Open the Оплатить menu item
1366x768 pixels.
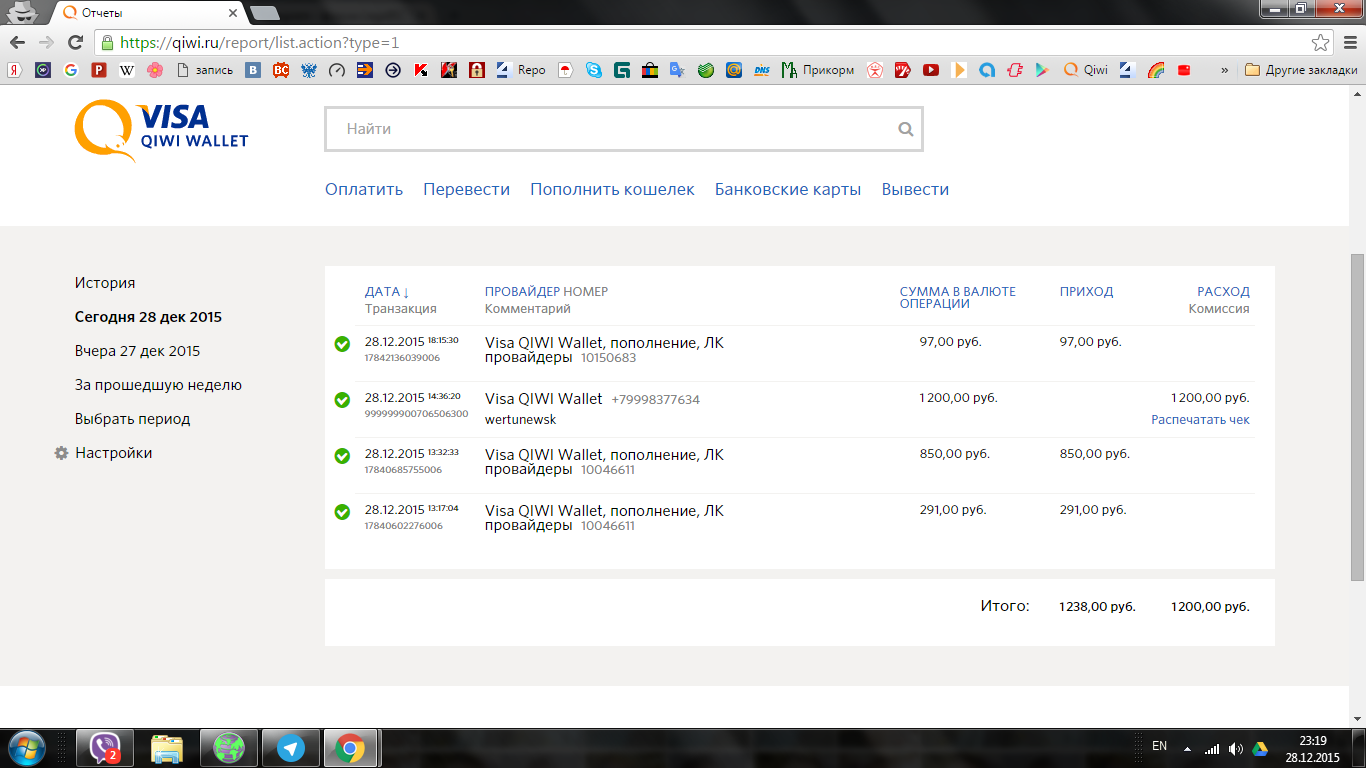click(364, 189)
